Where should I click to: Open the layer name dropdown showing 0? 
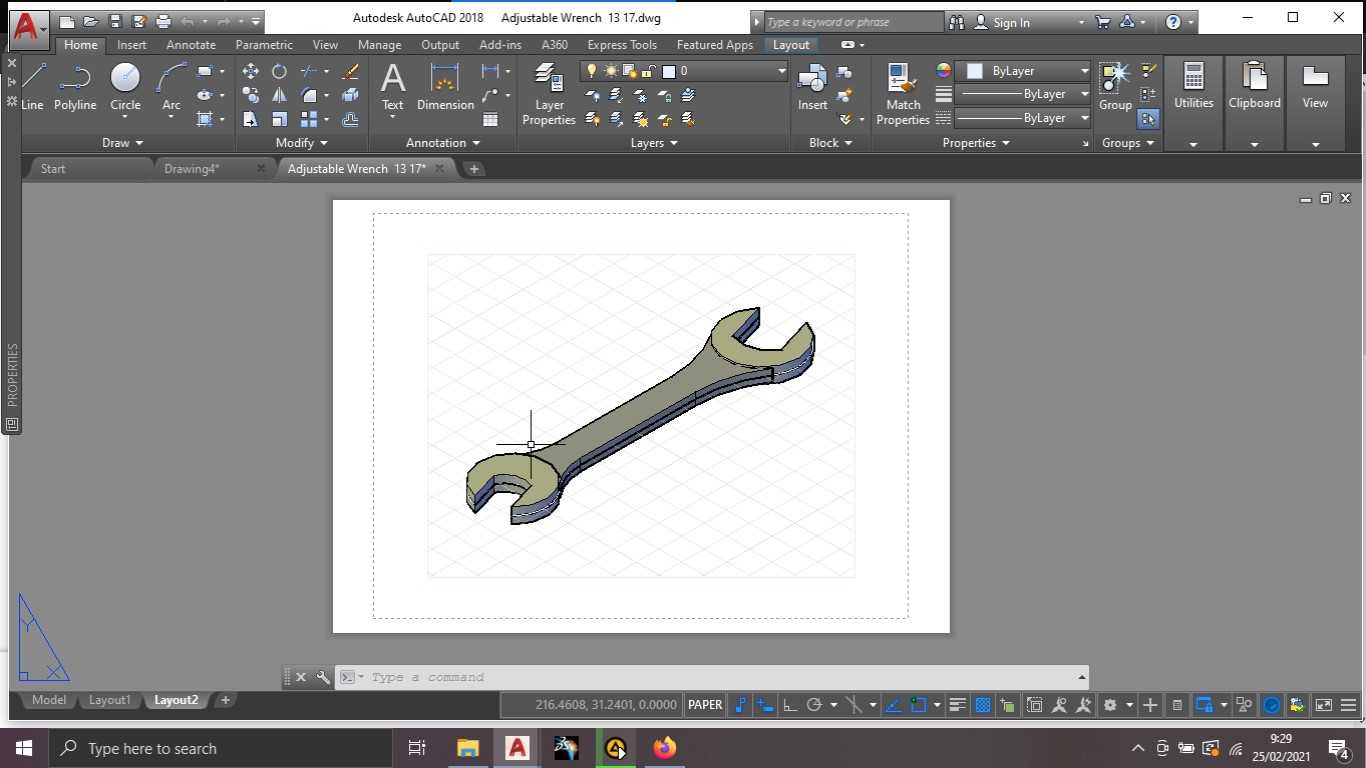click(x=685, y=71)
